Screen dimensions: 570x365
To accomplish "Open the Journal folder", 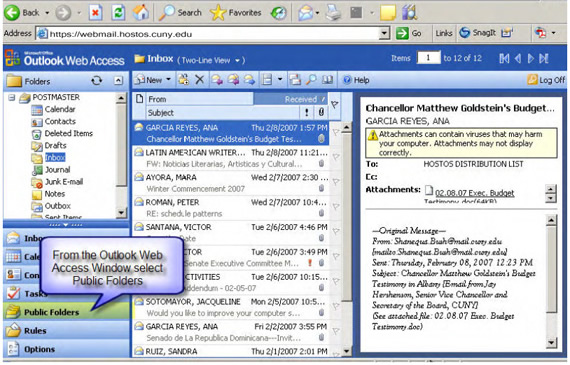I will pos(51,170).
